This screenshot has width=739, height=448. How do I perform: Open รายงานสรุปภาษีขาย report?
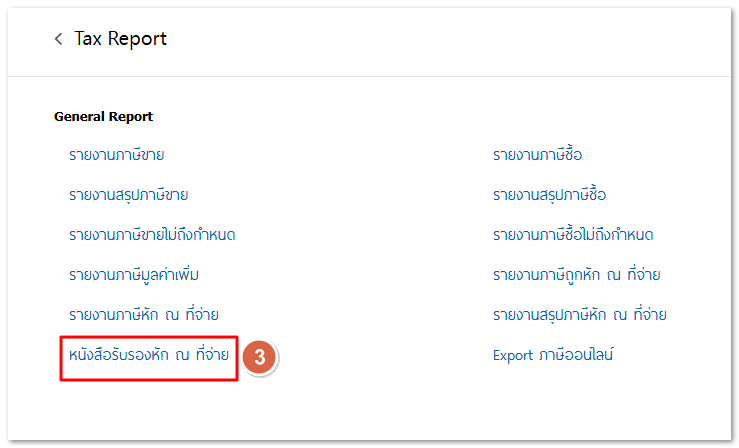128,194
